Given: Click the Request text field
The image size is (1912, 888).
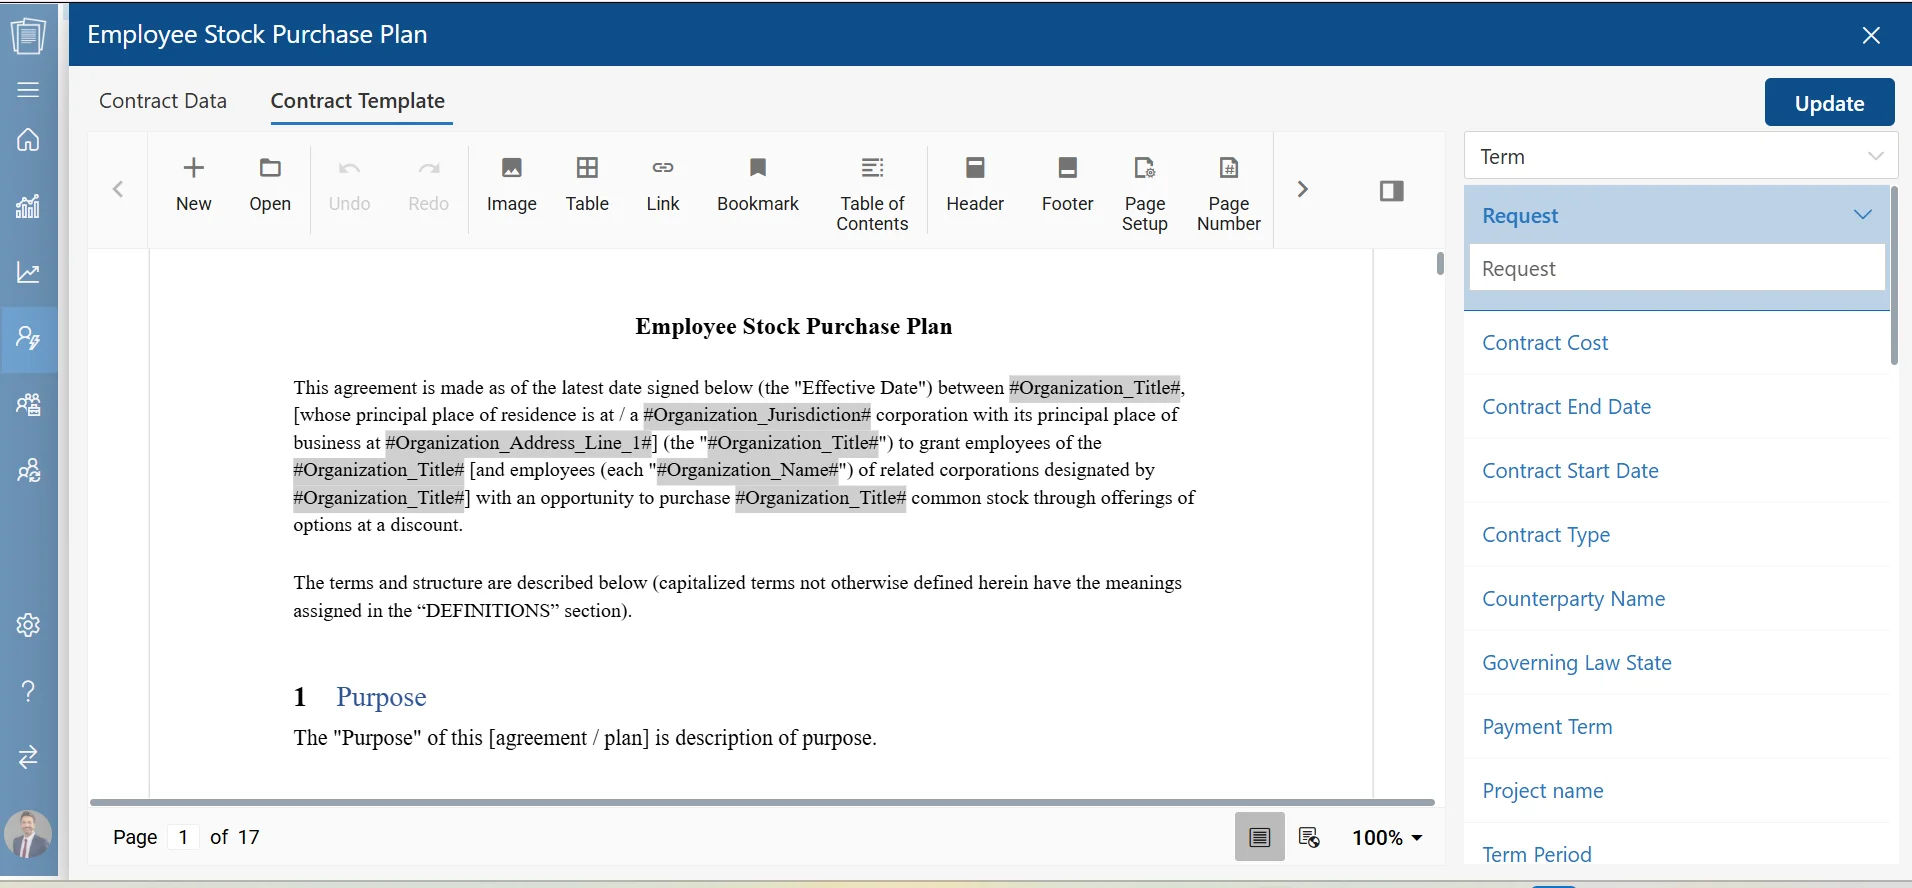Looking at the screenshot, I should point(1677,268).
